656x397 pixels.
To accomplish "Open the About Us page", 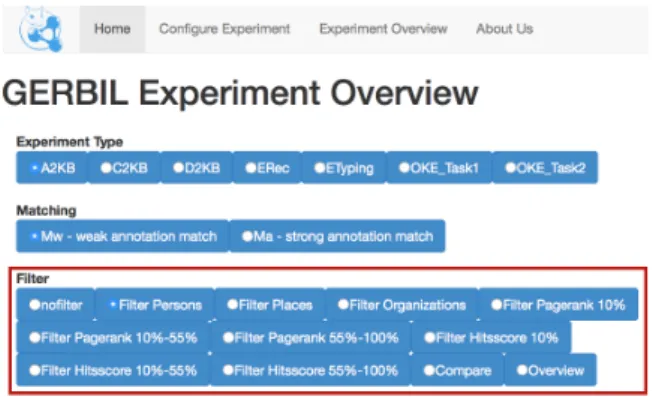I will point(505,29).
